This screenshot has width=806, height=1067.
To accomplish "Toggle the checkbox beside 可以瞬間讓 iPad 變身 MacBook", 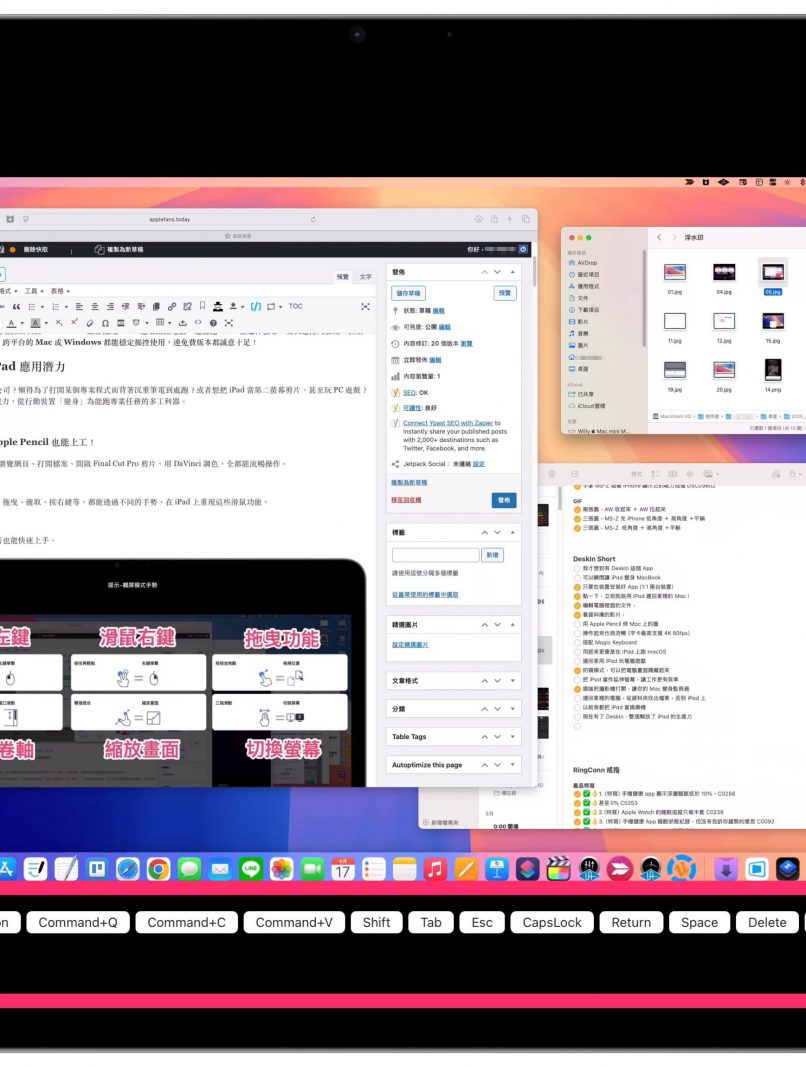I will [x=577, y=577].
